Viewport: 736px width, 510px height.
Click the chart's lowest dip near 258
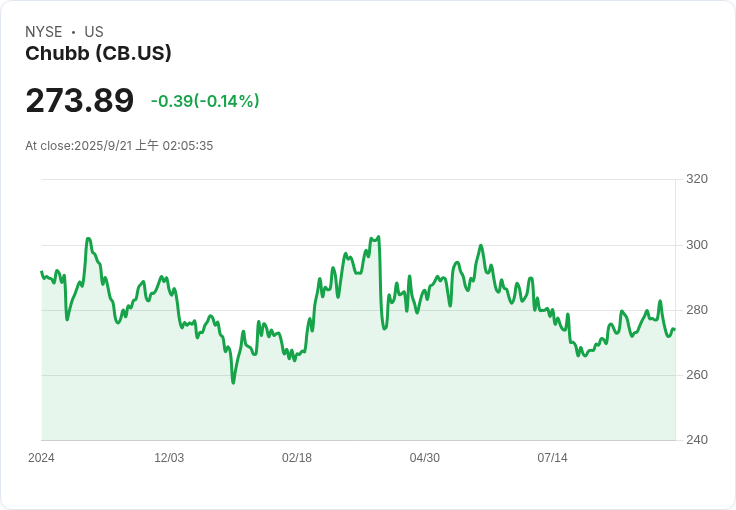pyautogui.click(x=233, y=383)
